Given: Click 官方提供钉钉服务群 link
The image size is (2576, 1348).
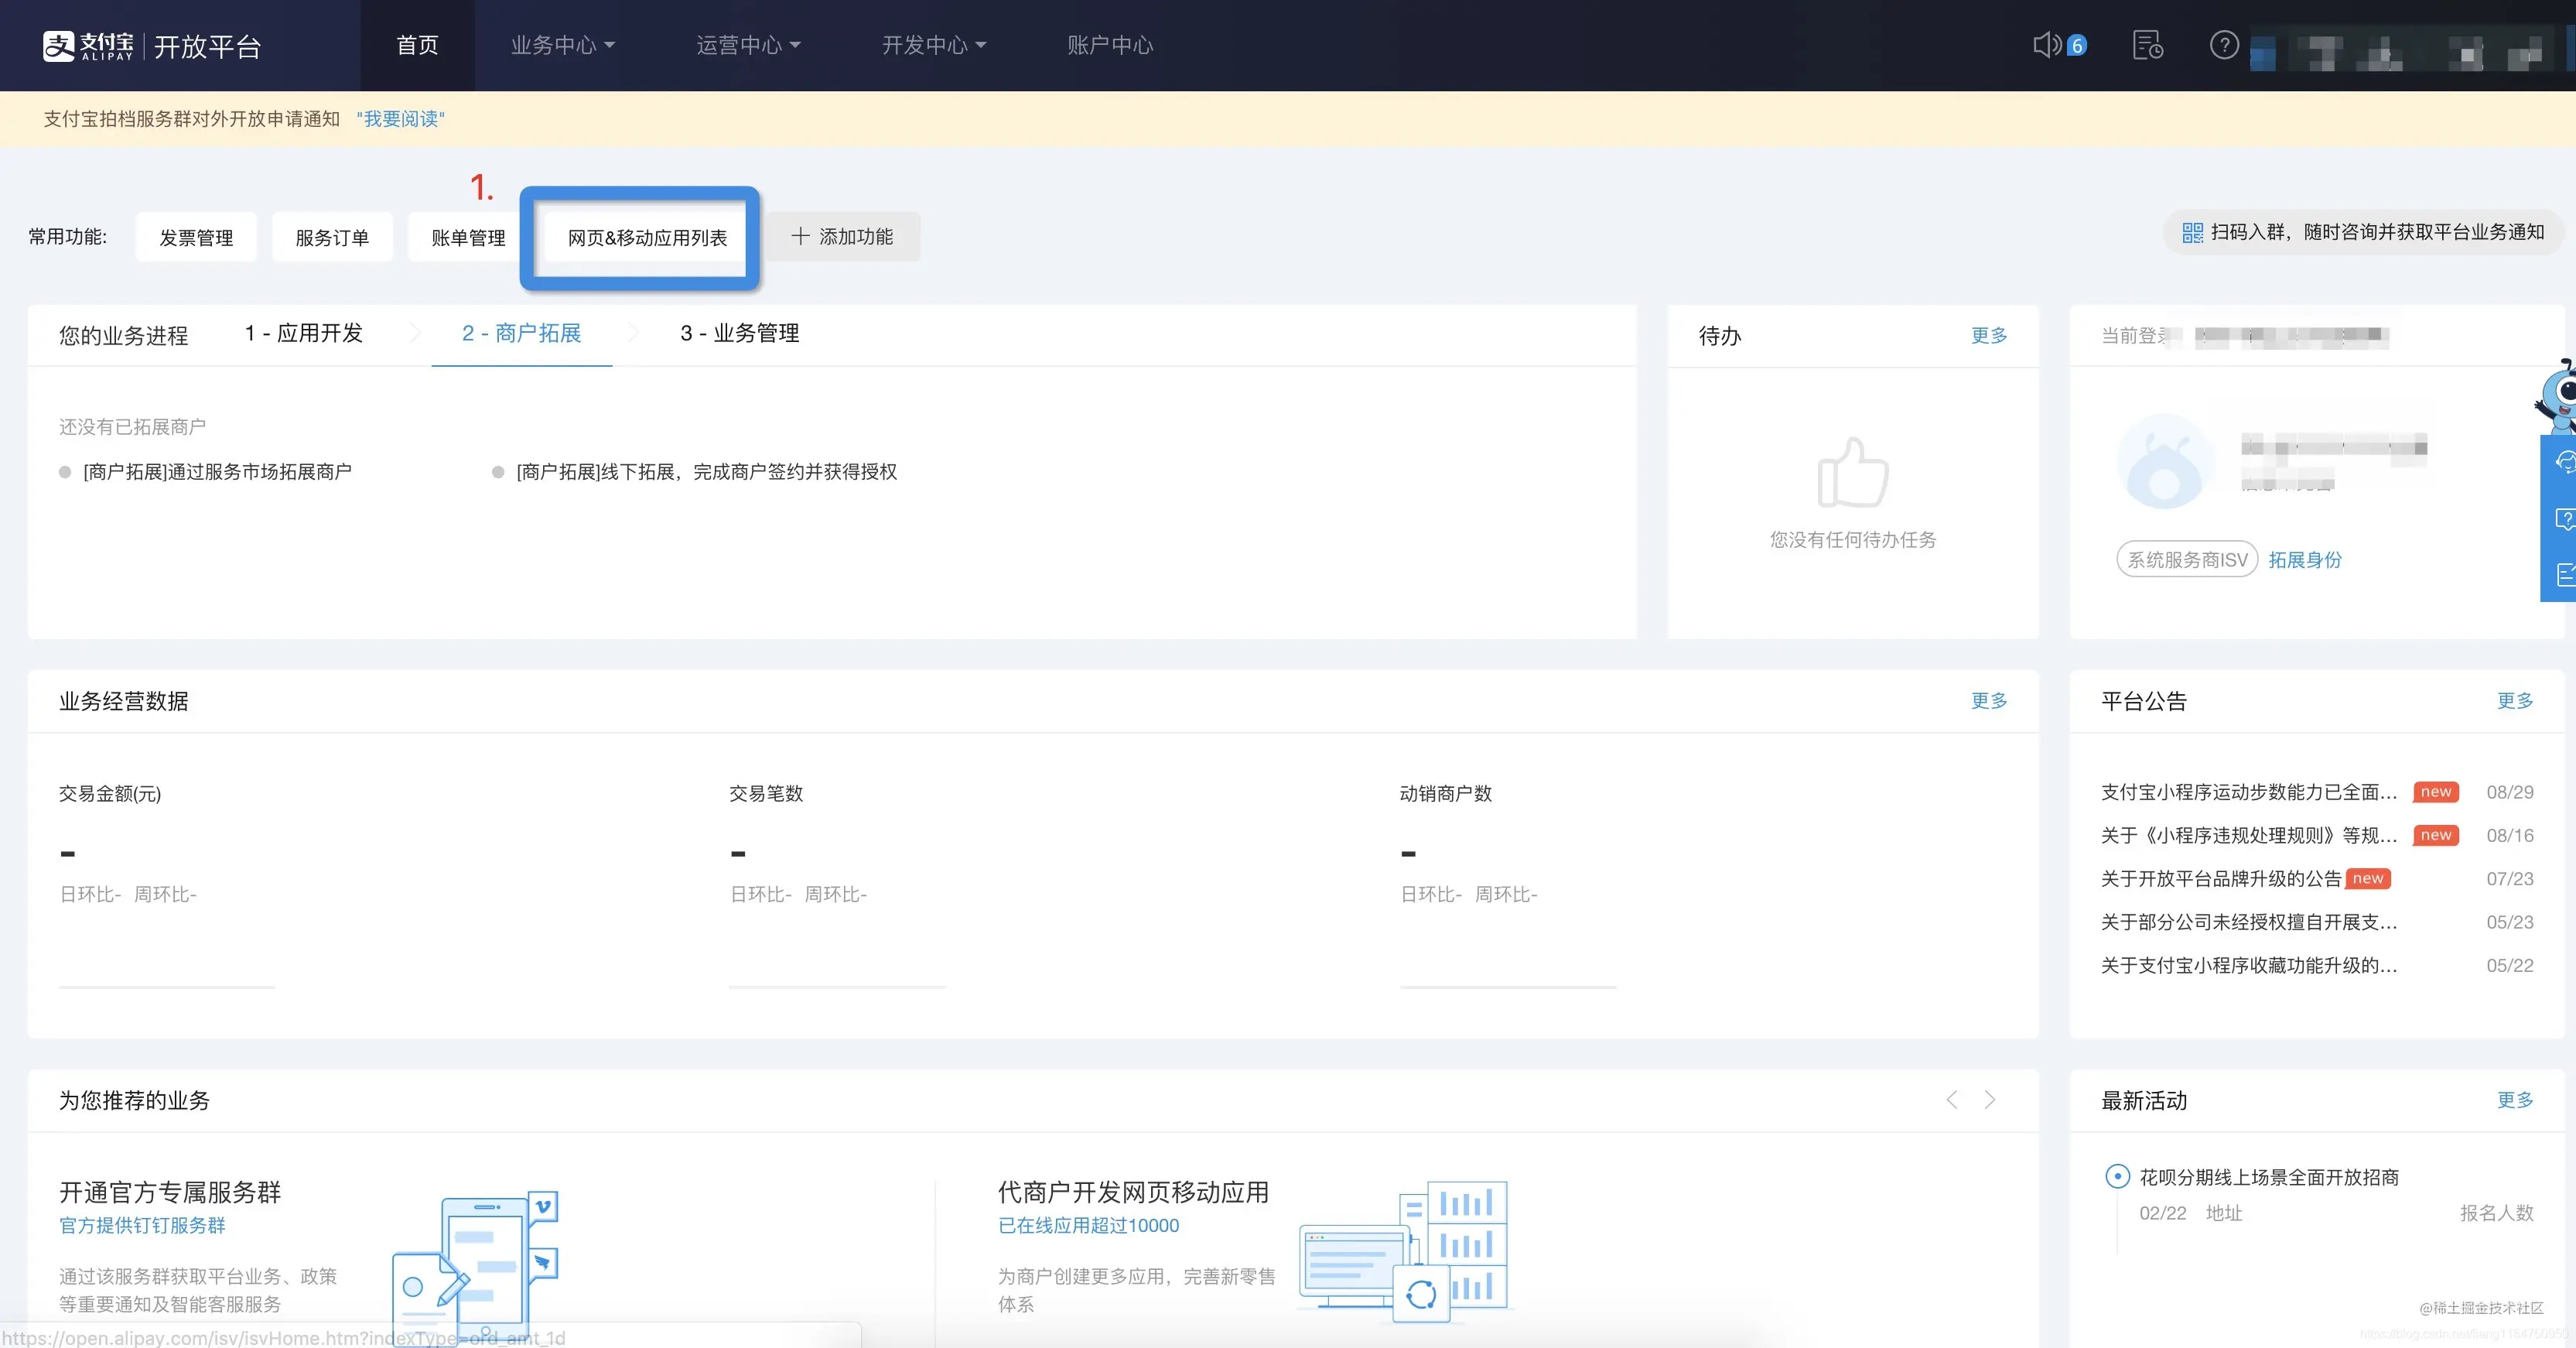Looking at the screenshot, I should [142, 1225].
